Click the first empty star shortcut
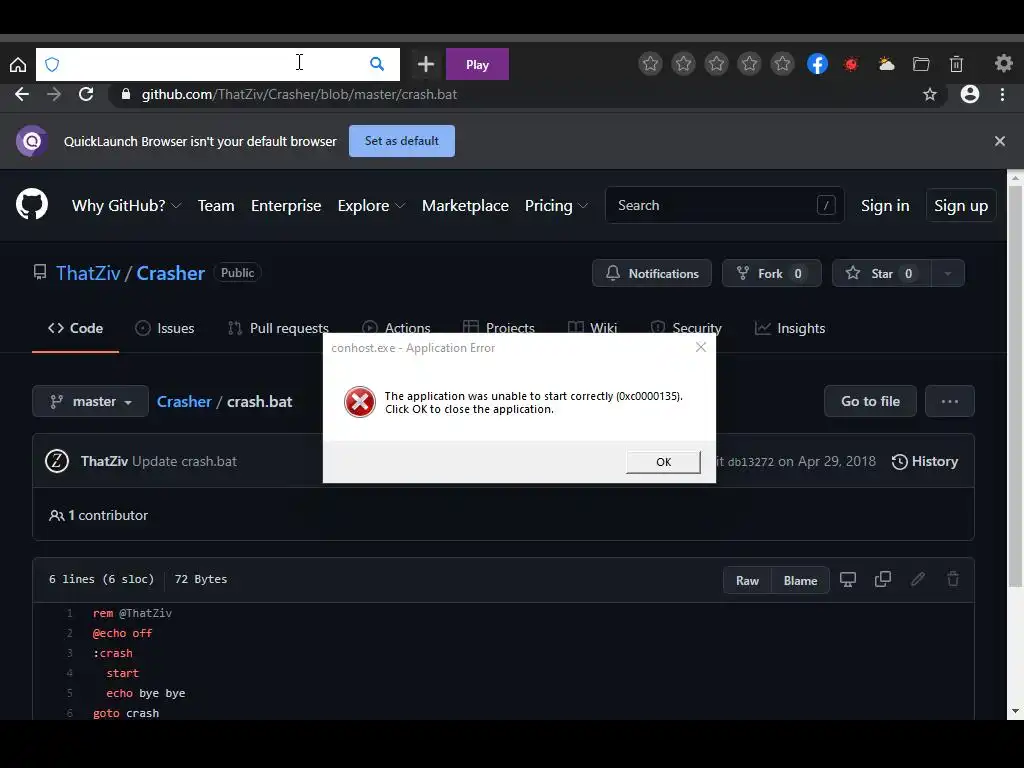Viewport: 1024px width, 768px height. click(x=650, y=63)
